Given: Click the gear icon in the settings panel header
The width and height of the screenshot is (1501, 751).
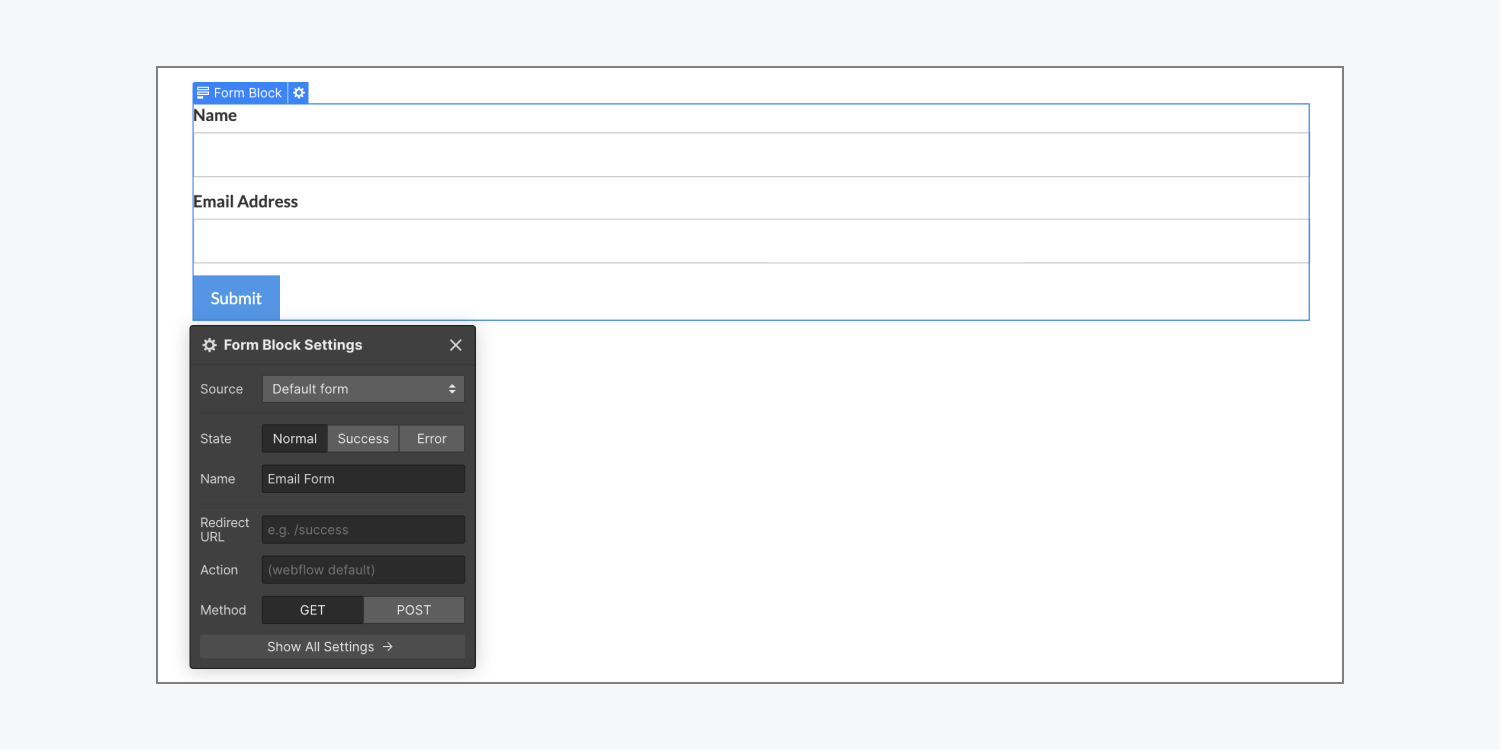Looking at the screenshot, I should [208, 344].
